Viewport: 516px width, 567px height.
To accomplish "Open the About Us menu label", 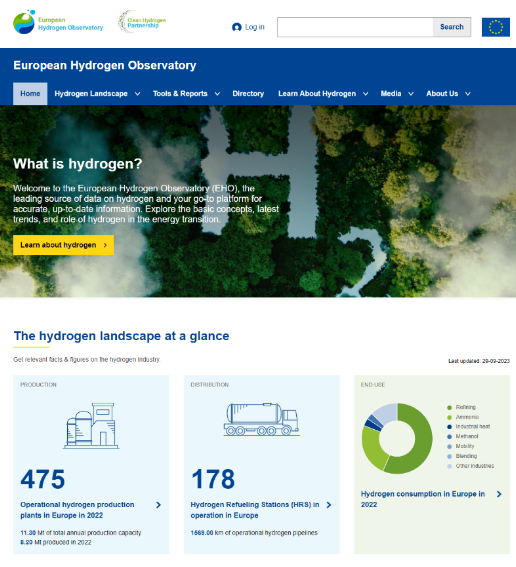I will coord(442,94).
